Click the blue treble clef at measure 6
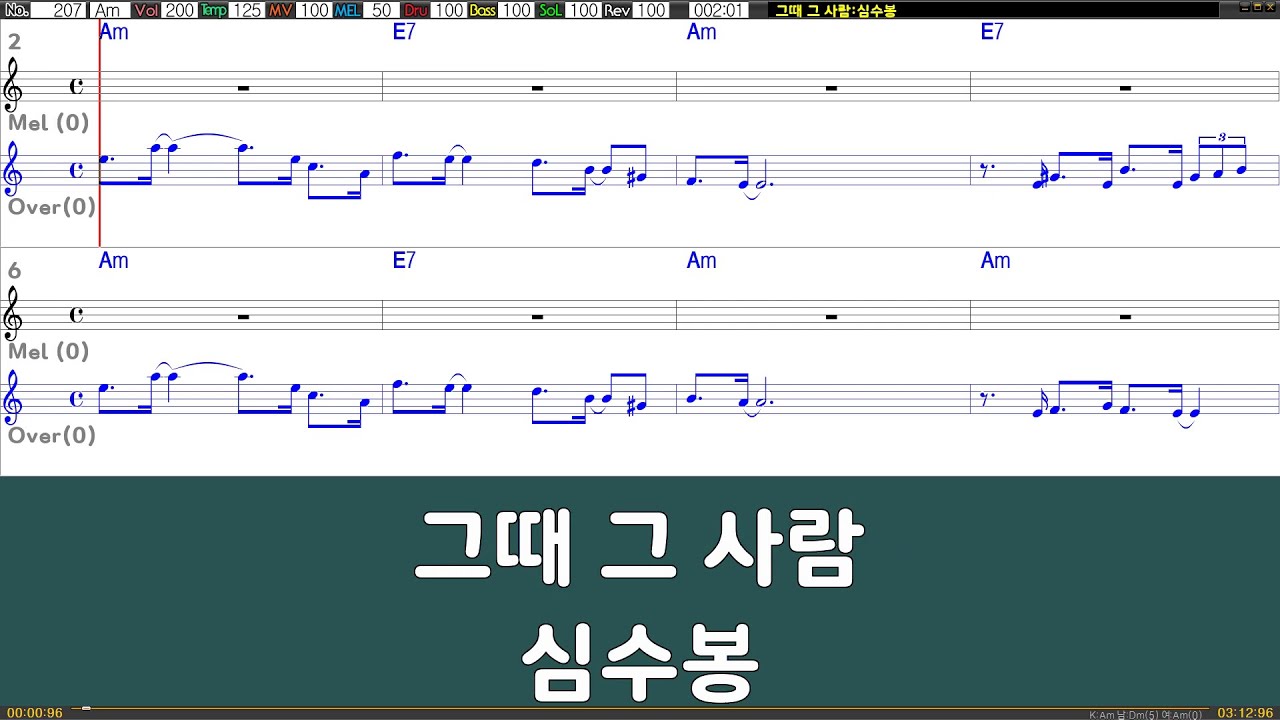1280x720 pixels. [x=14, y=399]
